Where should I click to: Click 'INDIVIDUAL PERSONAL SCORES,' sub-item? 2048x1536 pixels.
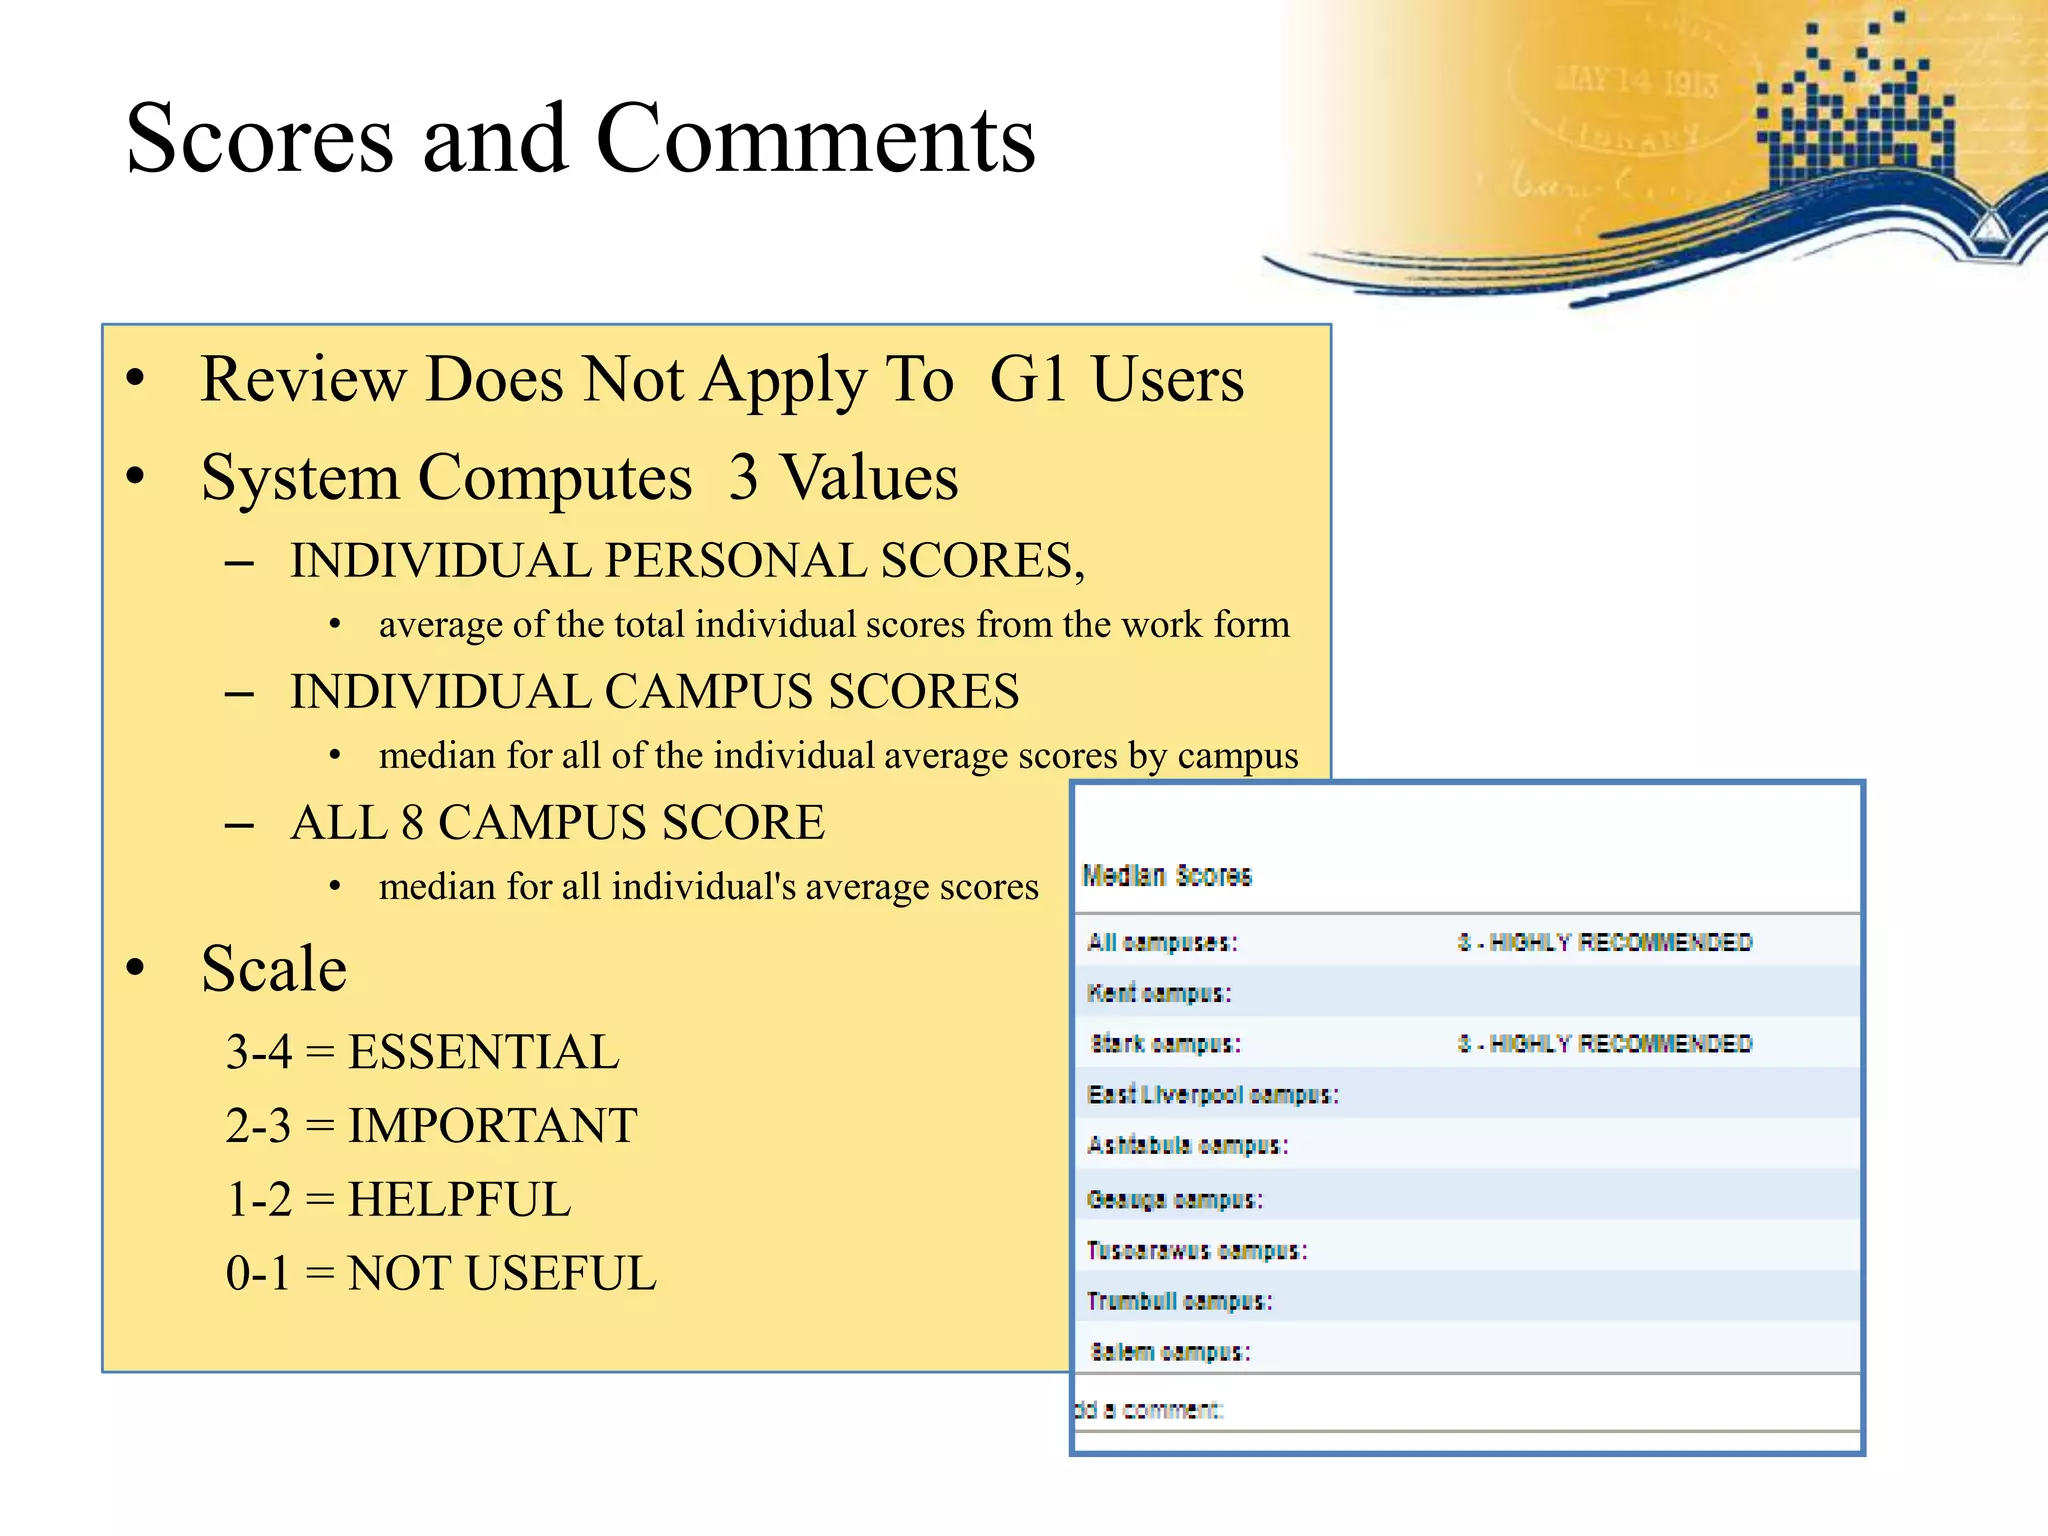(x=687, y=561)
